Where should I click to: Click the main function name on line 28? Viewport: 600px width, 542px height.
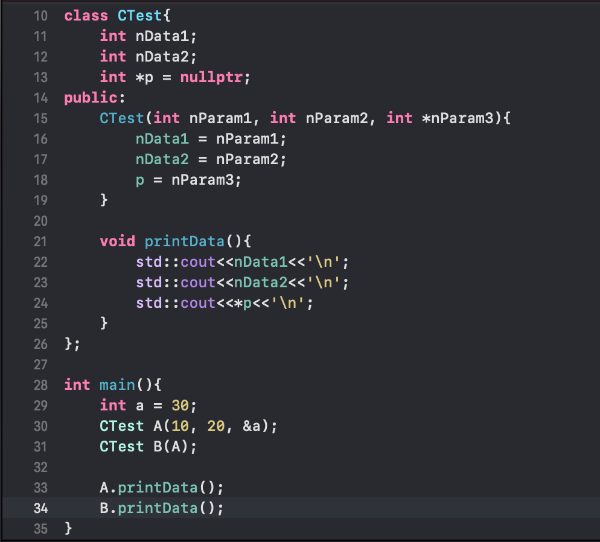click(117, 385)
